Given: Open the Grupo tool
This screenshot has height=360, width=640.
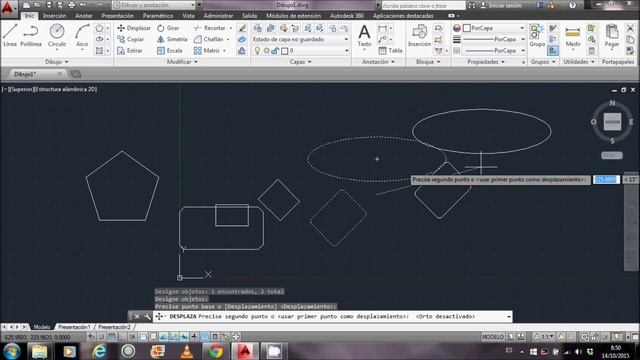Looking at the screenshot, I should 537,35.
